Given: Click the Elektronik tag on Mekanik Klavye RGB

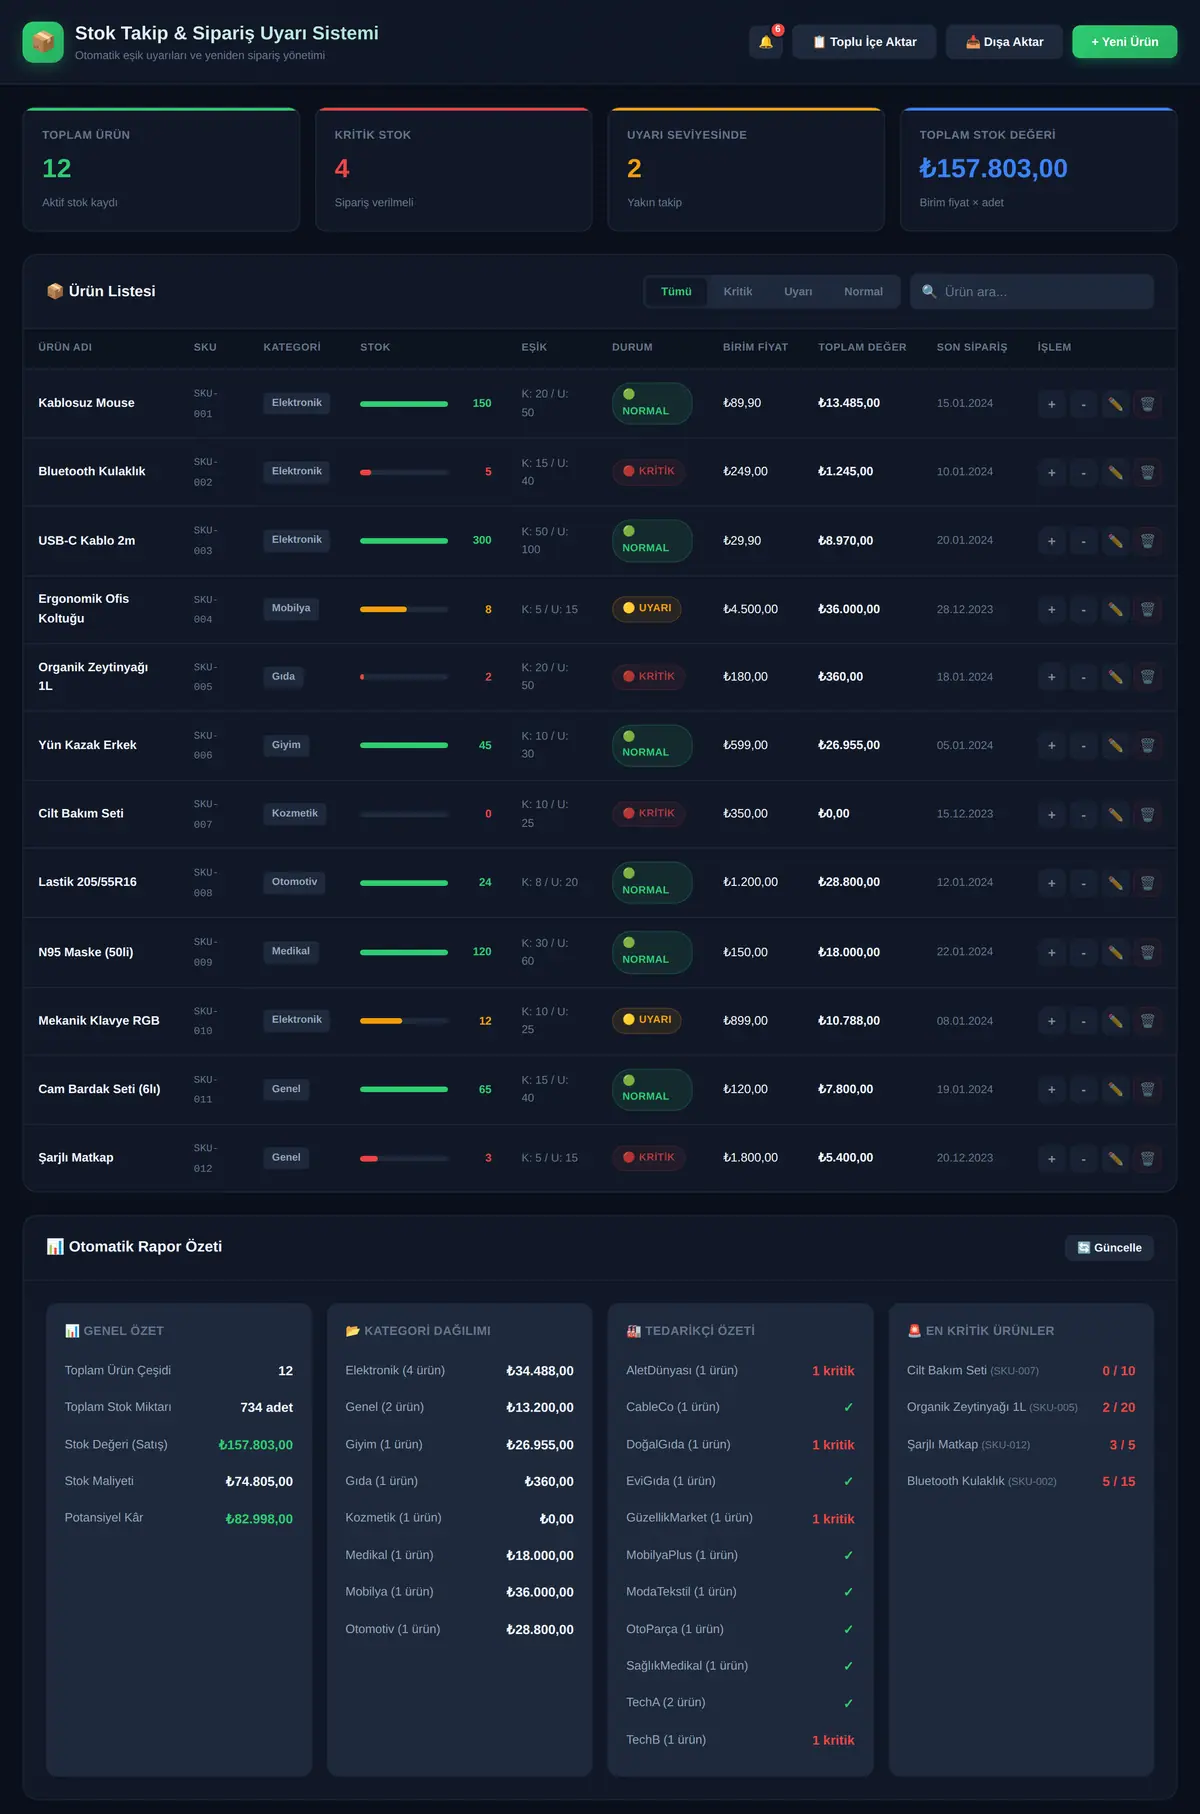Looking at the screenshot, I should 297,1020.
